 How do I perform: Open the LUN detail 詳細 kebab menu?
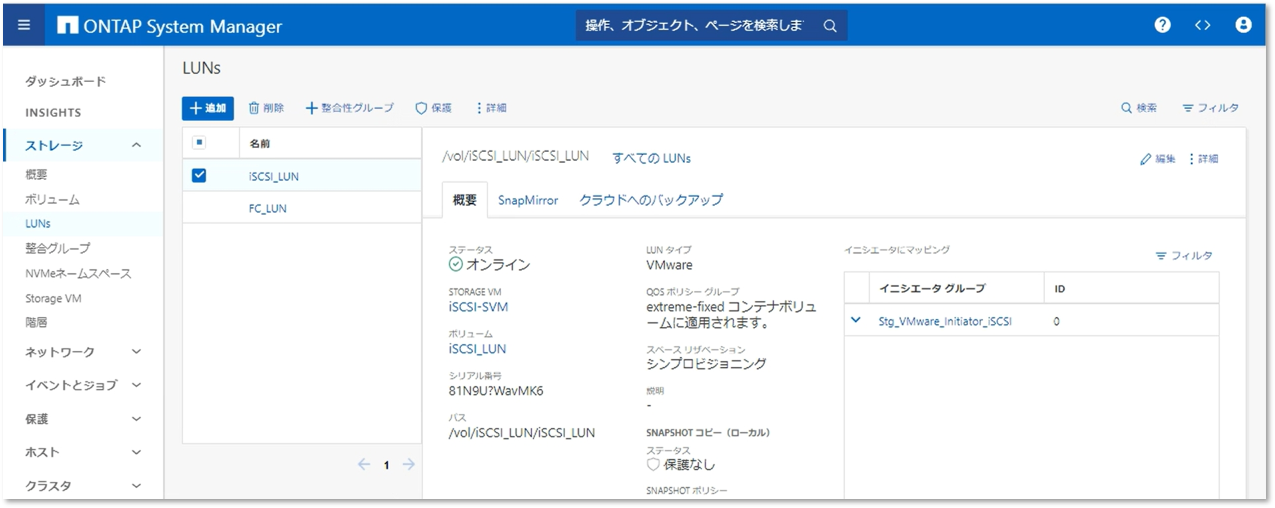[x=1203, y=159]
